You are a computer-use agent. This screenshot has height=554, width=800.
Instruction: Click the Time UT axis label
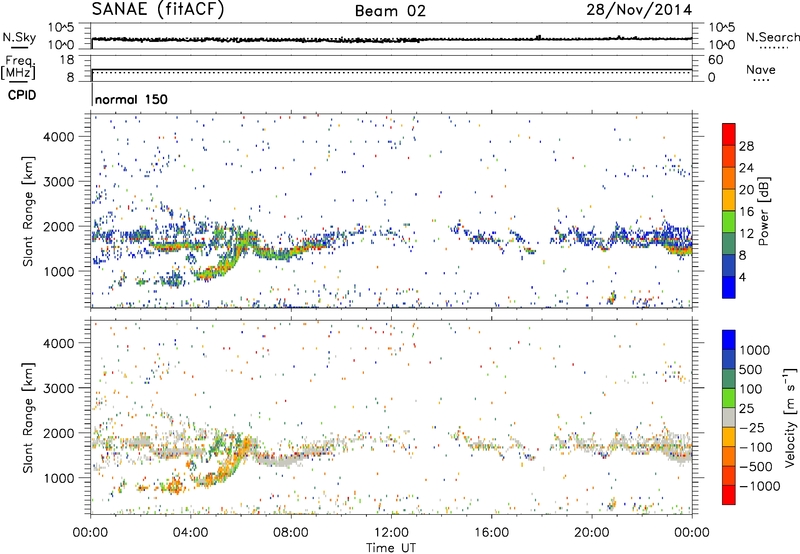tap(391, 548)
